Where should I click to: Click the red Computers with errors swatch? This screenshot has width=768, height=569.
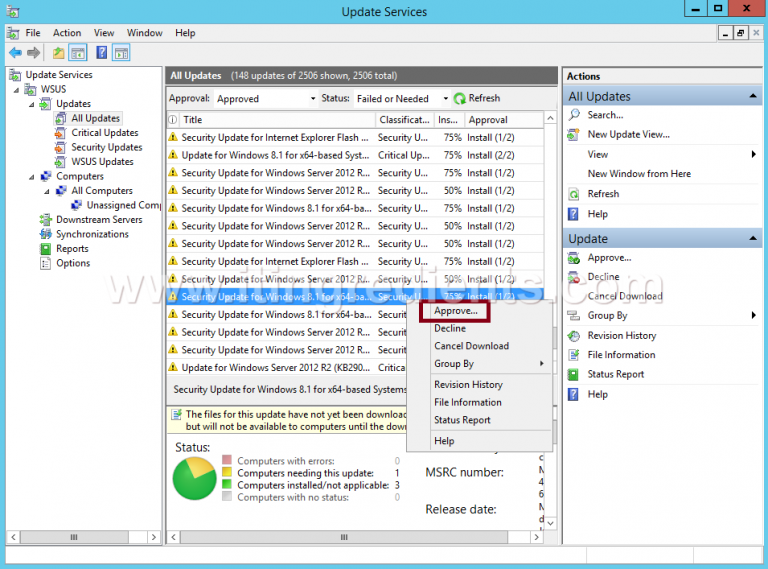[x=227, y=460]
